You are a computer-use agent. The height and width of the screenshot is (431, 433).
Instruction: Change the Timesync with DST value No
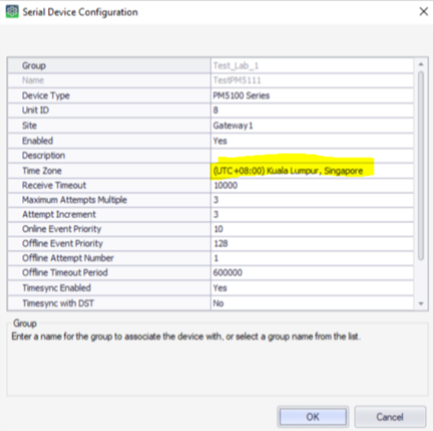point(312,303)
